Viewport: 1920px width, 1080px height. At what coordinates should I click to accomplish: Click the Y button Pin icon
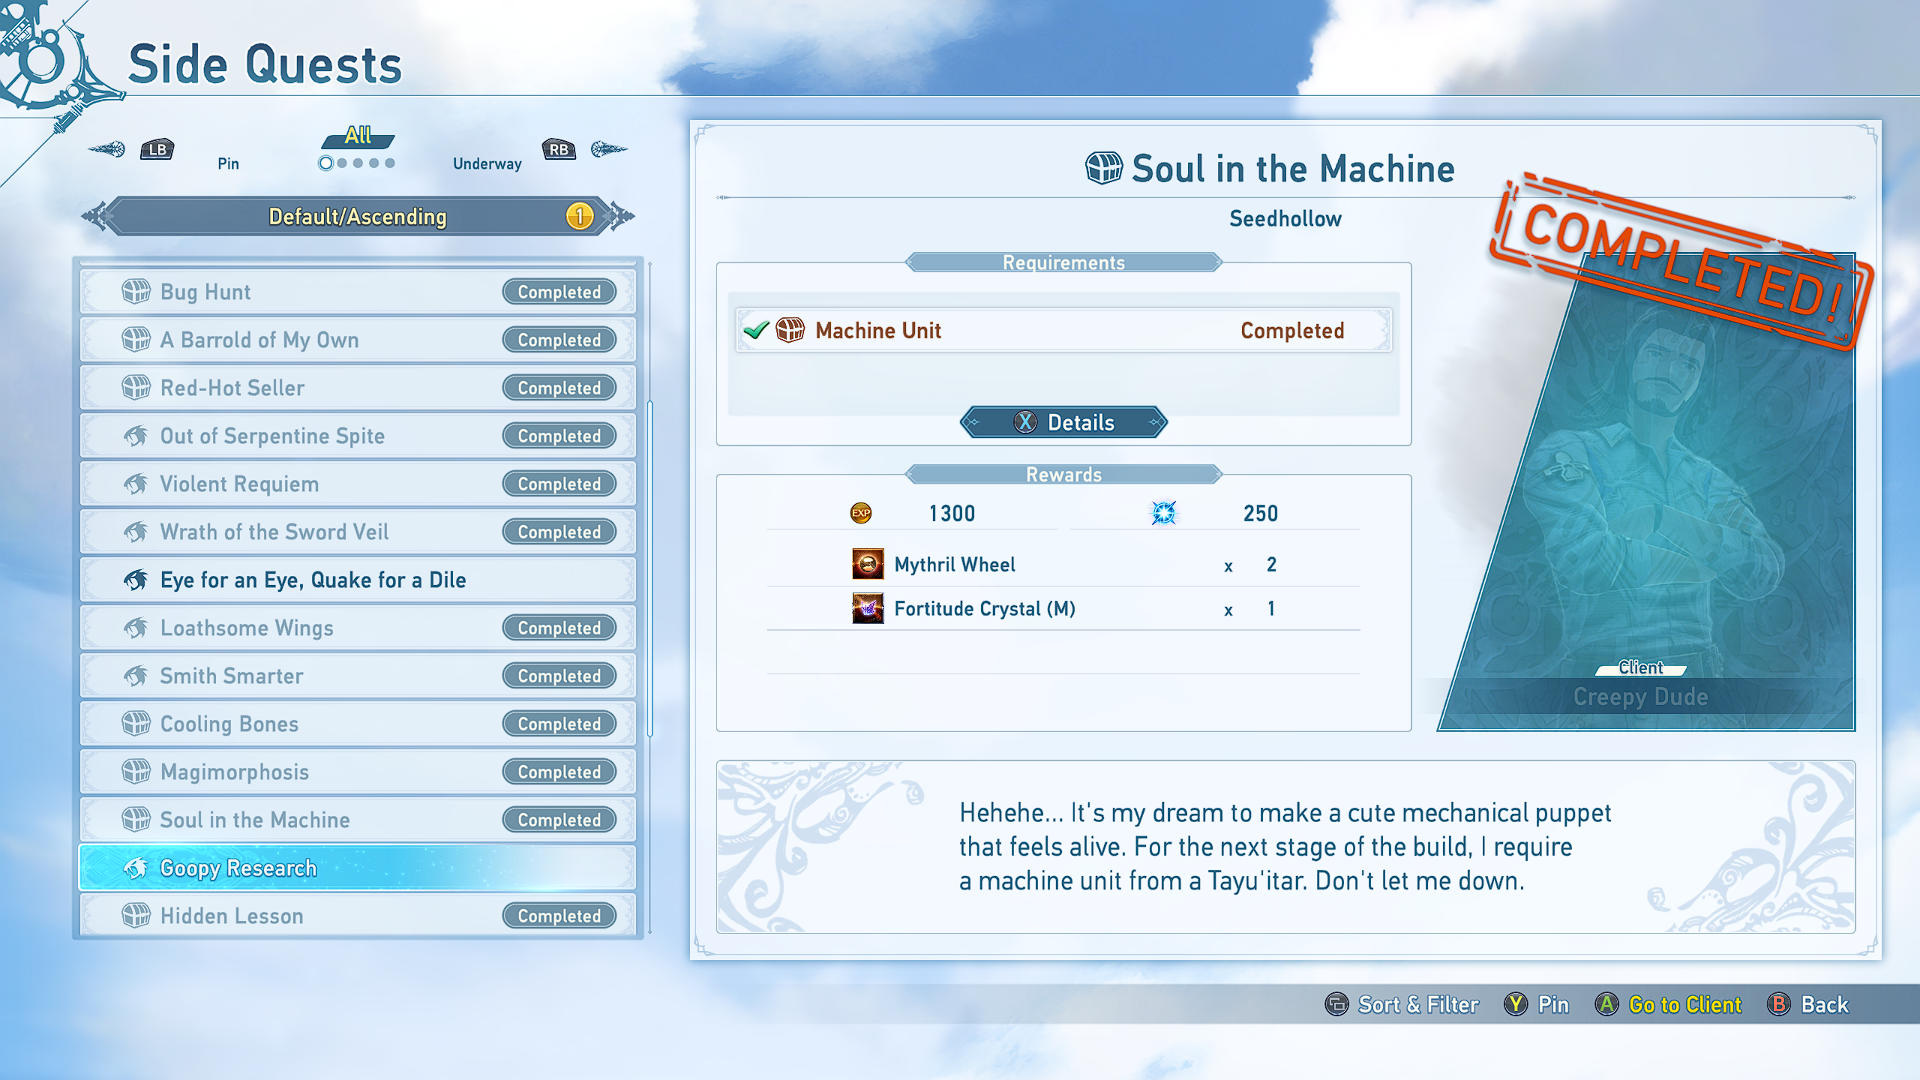coord(1515,1004)
